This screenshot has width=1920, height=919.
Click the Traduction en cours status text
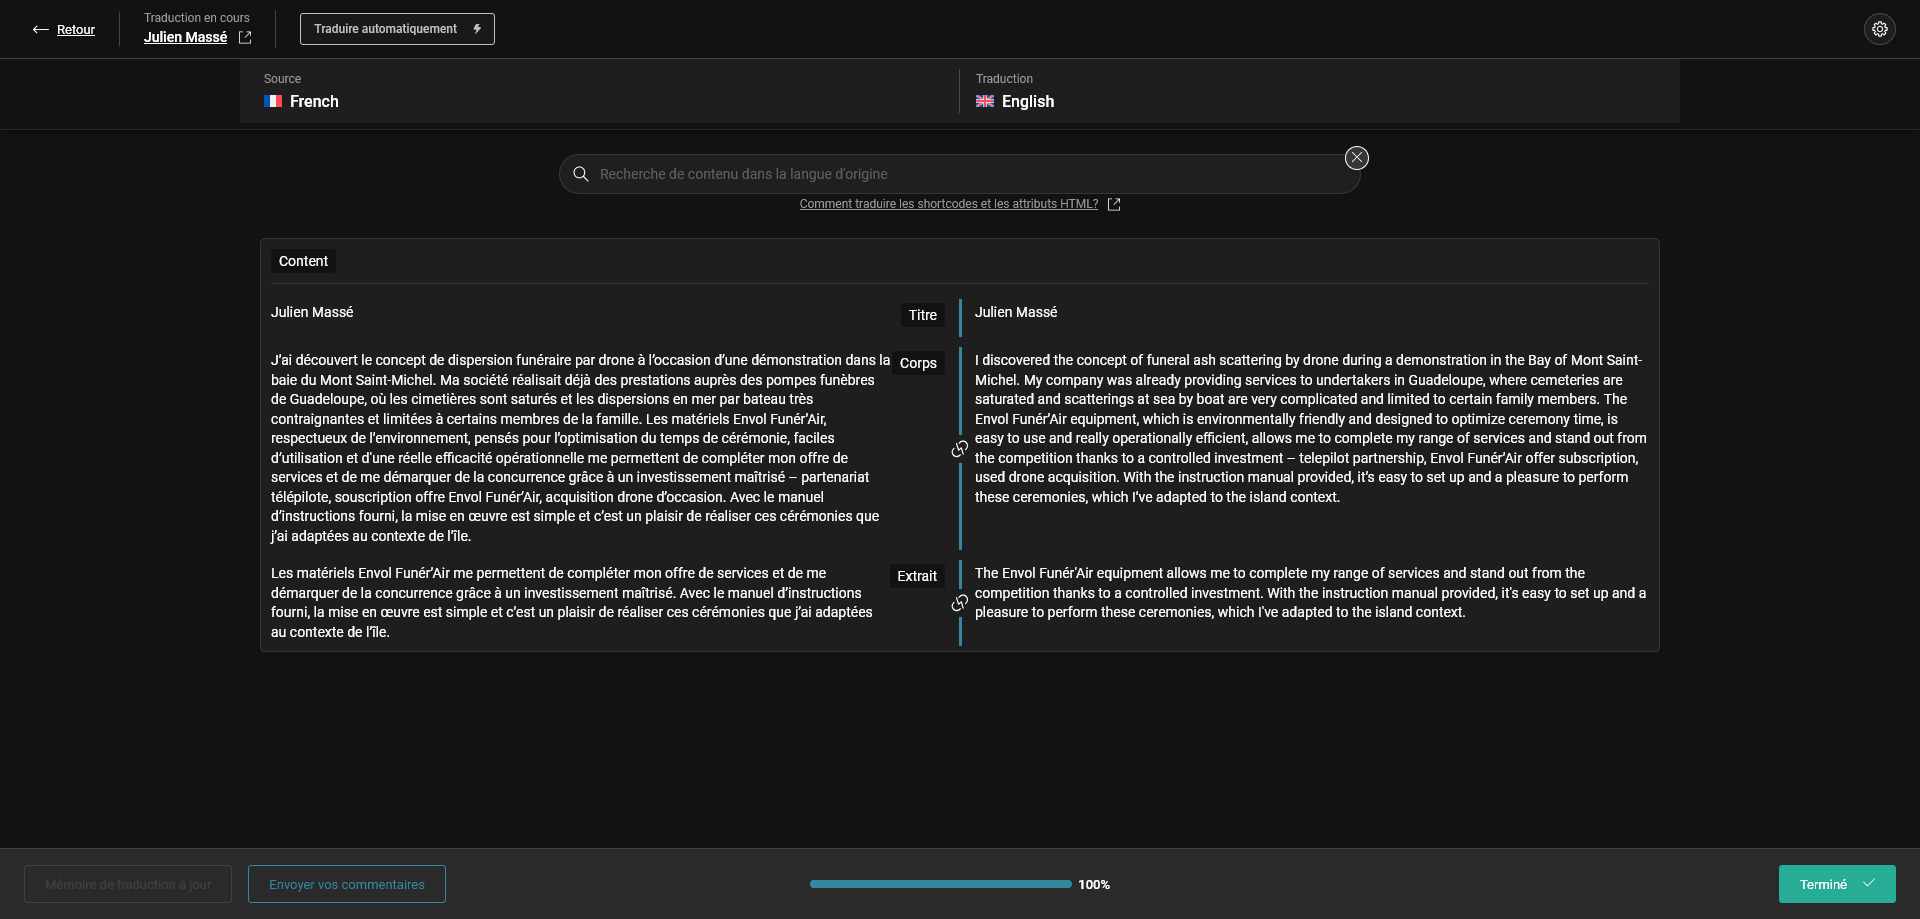[197, 18]
